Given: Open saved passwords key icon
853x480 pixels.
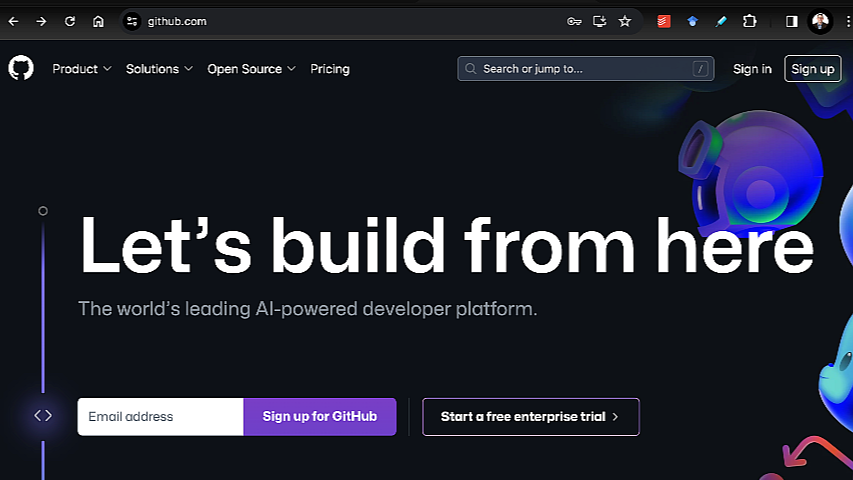Looking at the screenshot, I should point(574,21).
